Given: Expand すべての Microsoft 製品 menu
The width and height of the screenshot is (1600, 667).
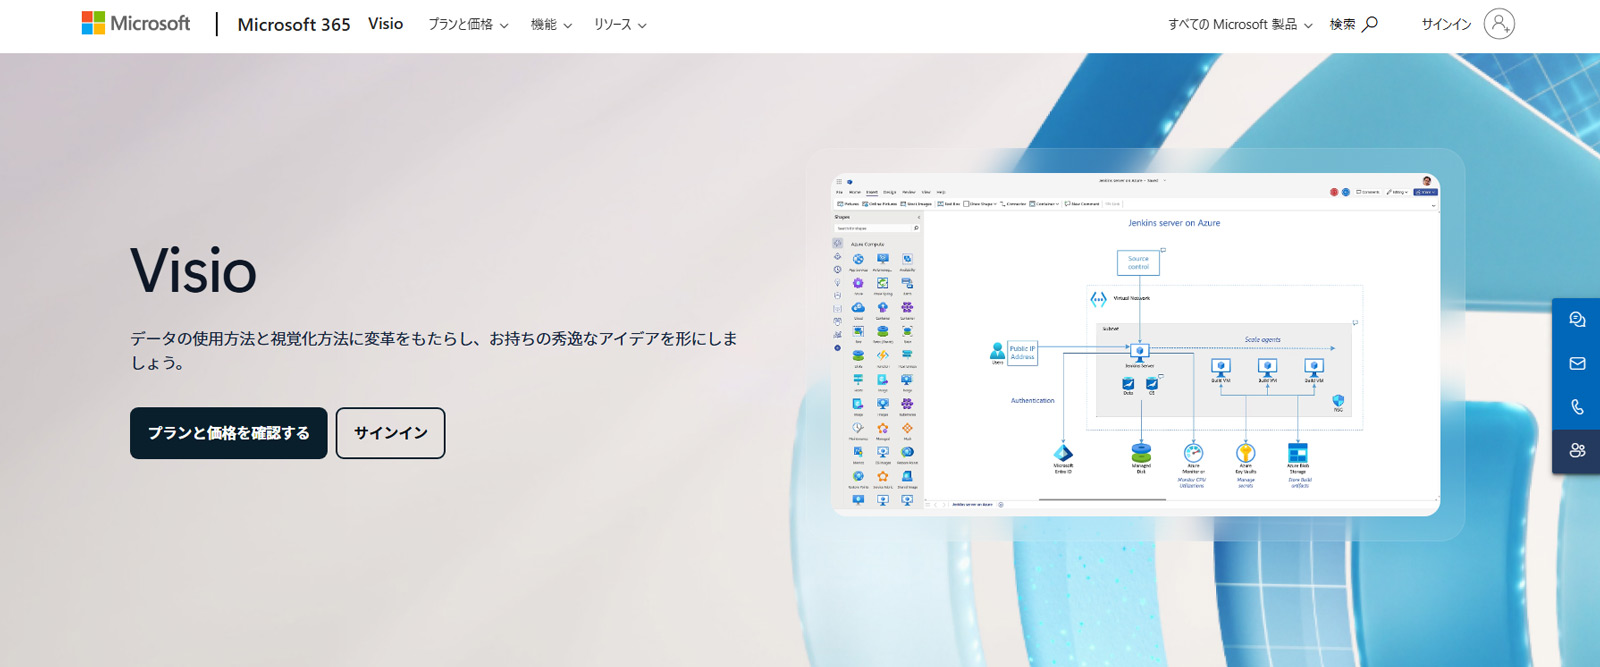Looking at the screenshot, I should point(1240,24).
